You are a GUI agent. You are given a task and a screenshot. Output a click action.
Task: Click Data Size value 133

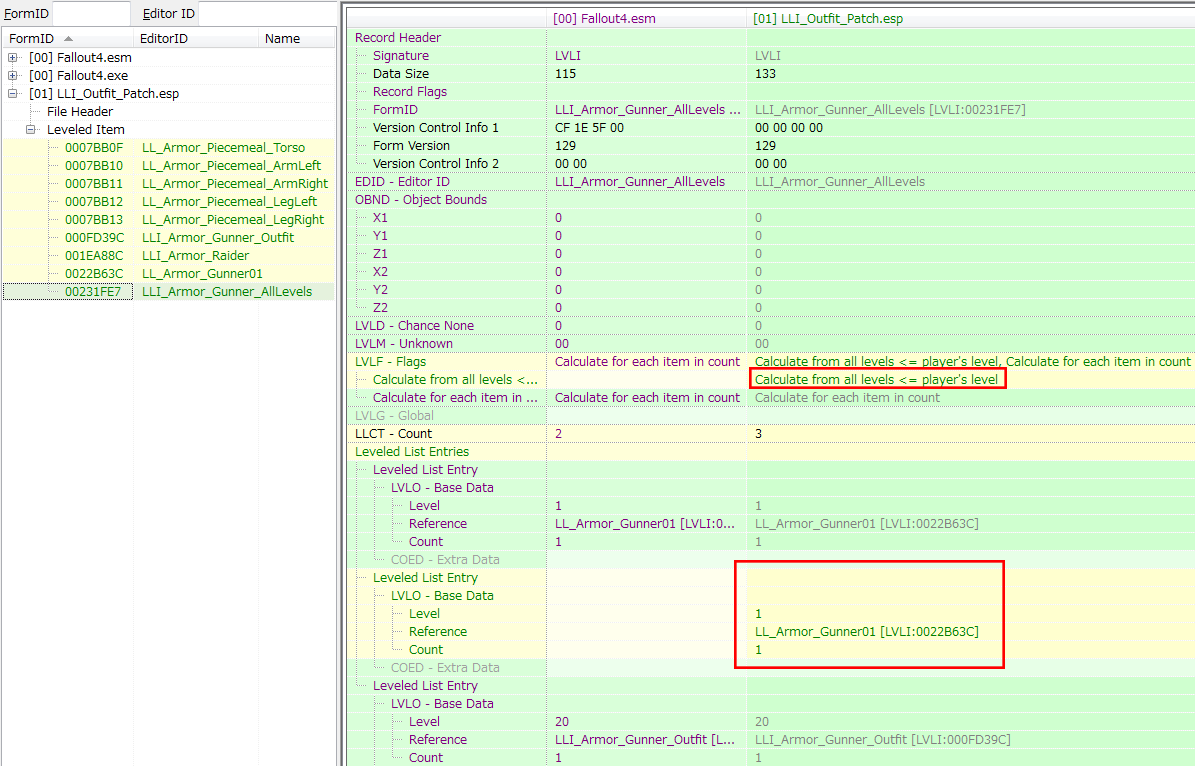[765, 74]
